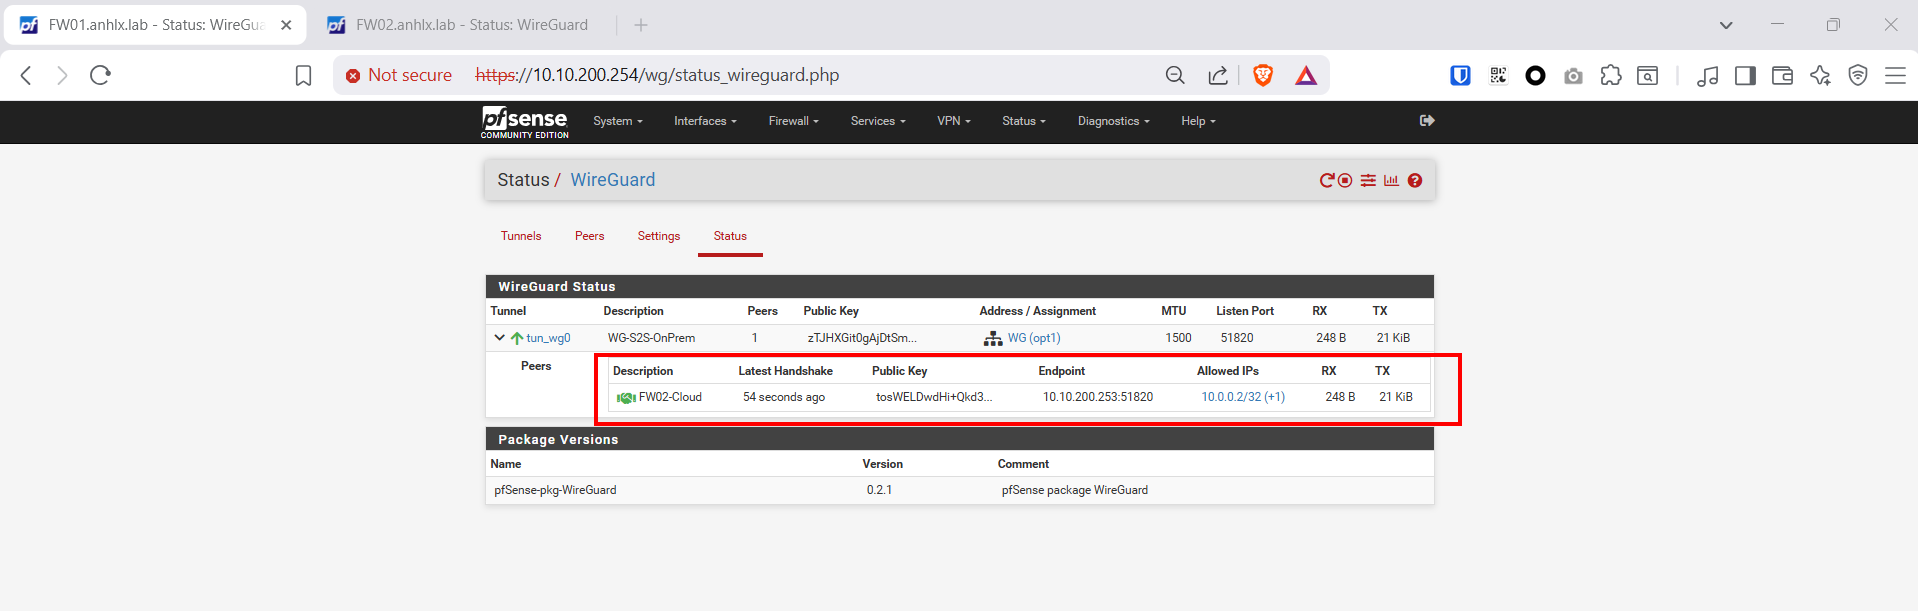Restart the WireGuard service icon
This screenshot has width=1918, height=611.
(x=1327, y=181)
